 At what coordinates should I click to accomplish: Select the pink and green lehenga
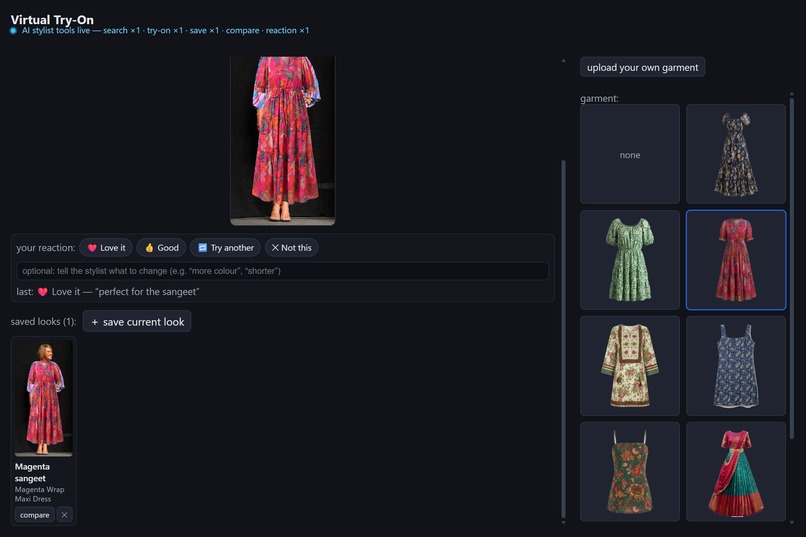[736, 472]
